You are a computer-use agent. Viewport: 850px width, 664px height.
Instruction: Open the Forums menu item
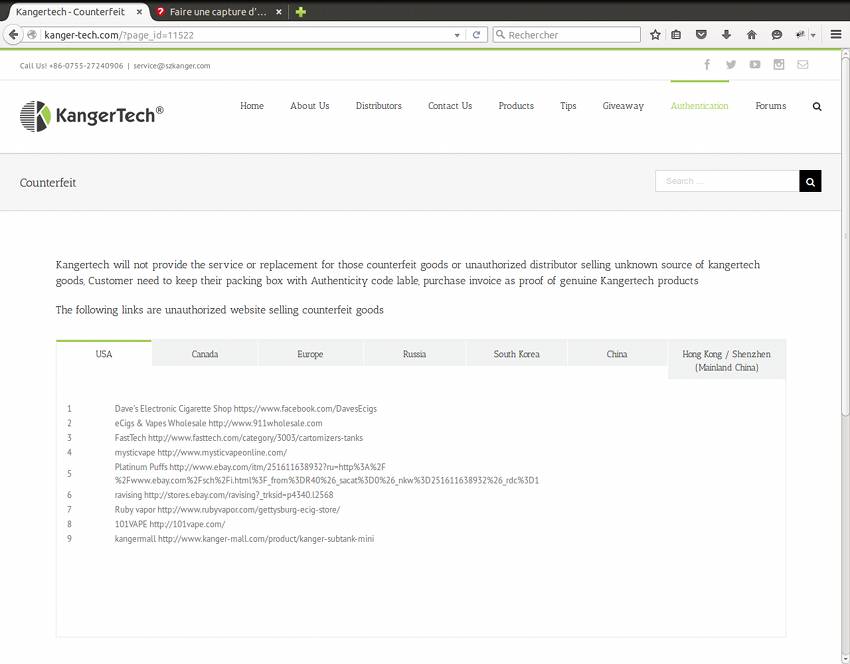(770, 106)
